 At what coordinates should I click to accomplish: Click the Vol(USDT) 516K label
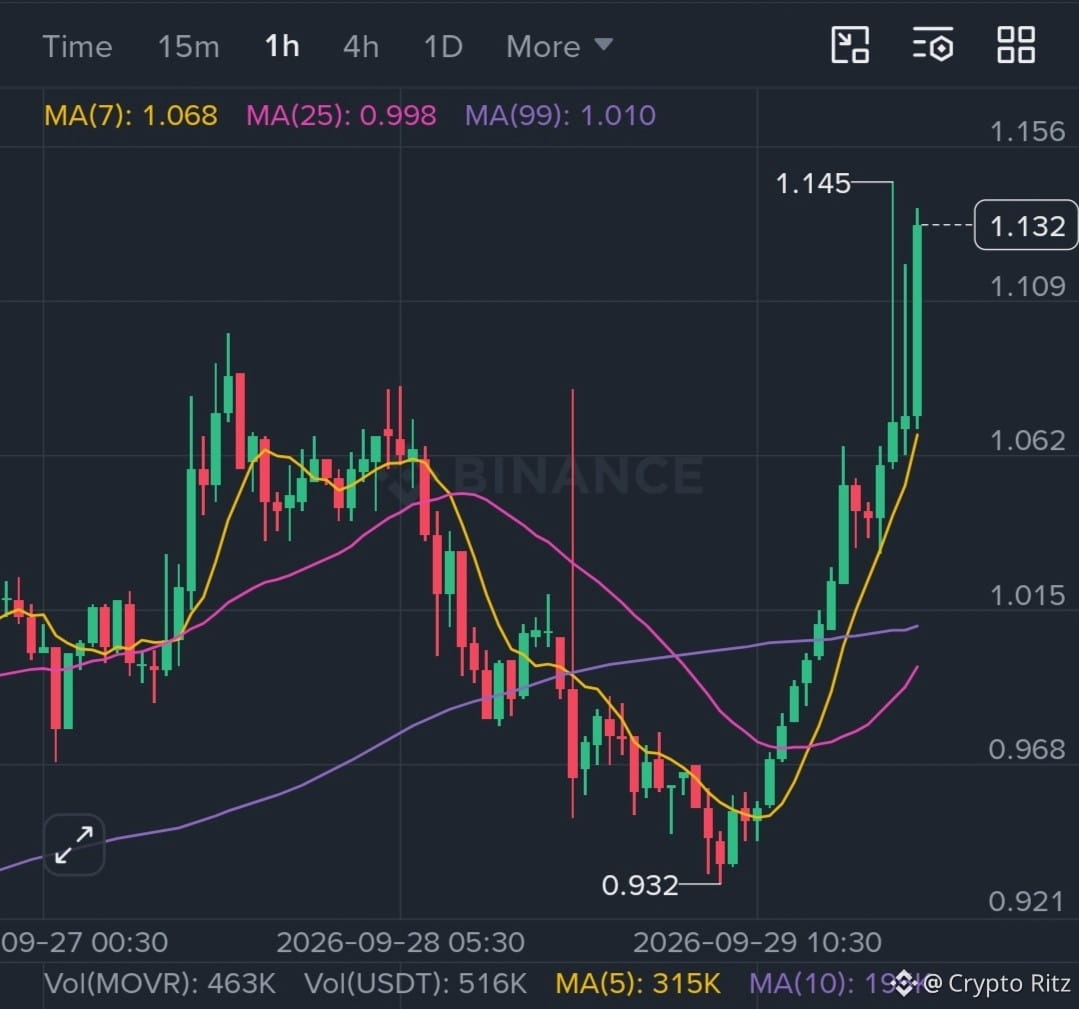click(416, 984)
